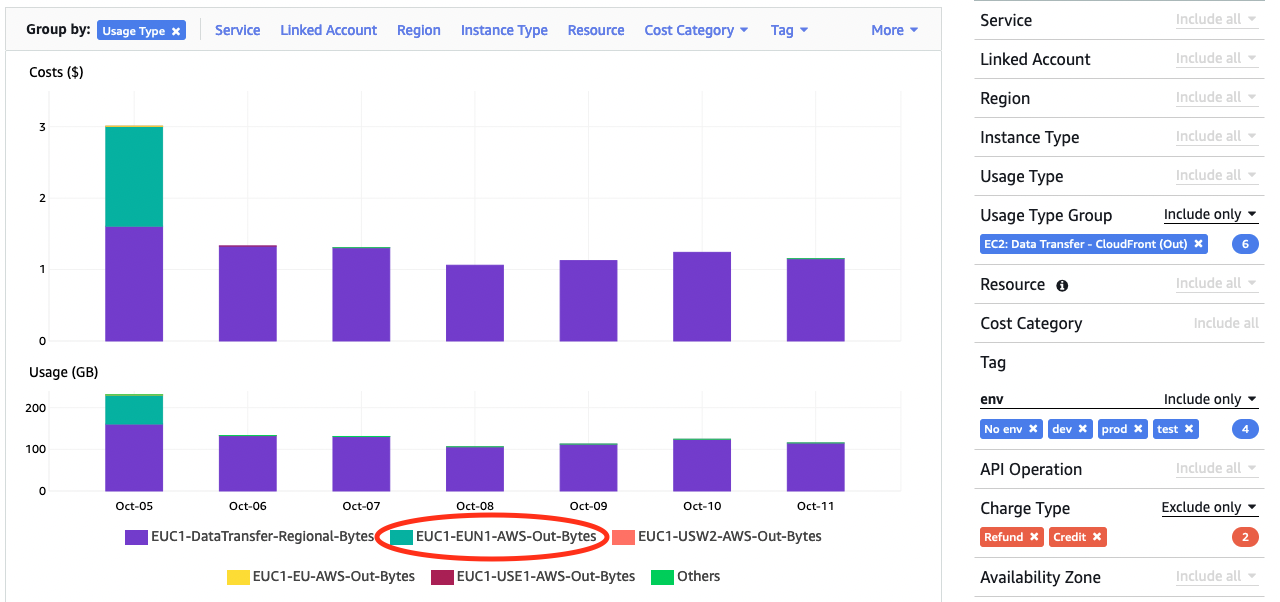Click the Oct-08 costs bar
This screenshot has width=1280, height=602.
(x=475, y=303)
